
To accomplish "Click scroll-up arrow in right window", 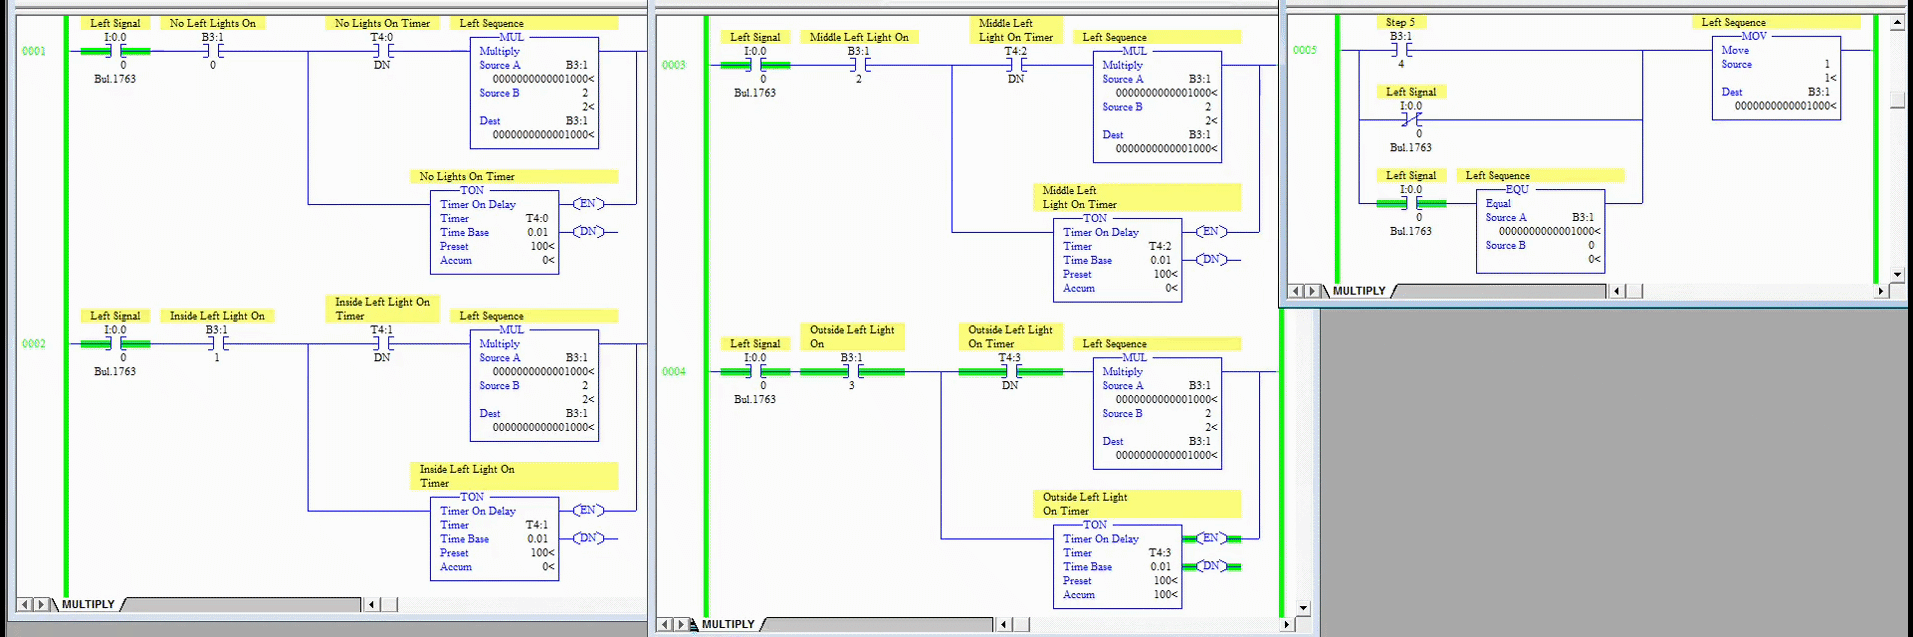I will [1897, 22].
